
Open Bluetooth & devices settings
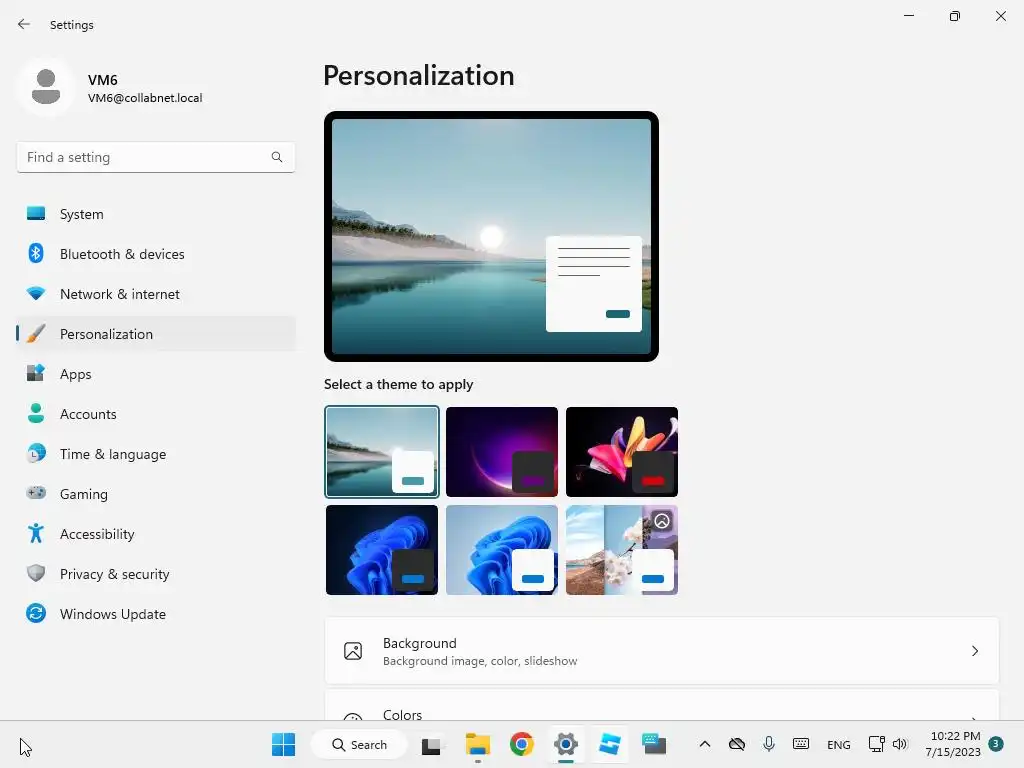[155, 254]
